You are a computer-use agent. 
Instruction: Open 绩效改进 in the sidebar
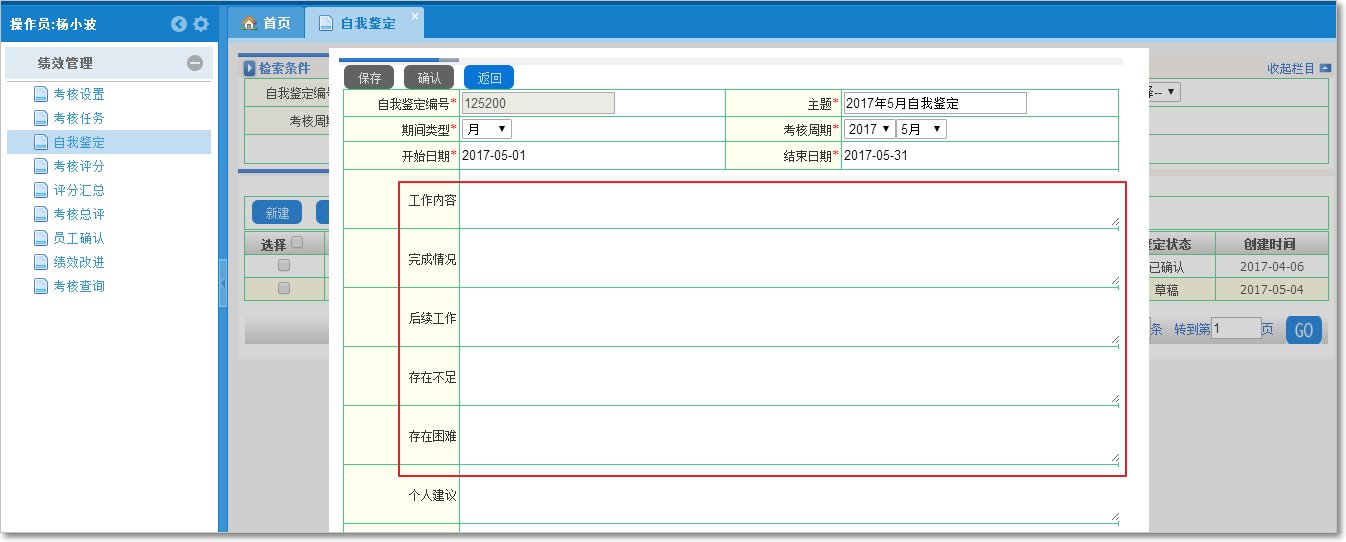pos(79,262)
